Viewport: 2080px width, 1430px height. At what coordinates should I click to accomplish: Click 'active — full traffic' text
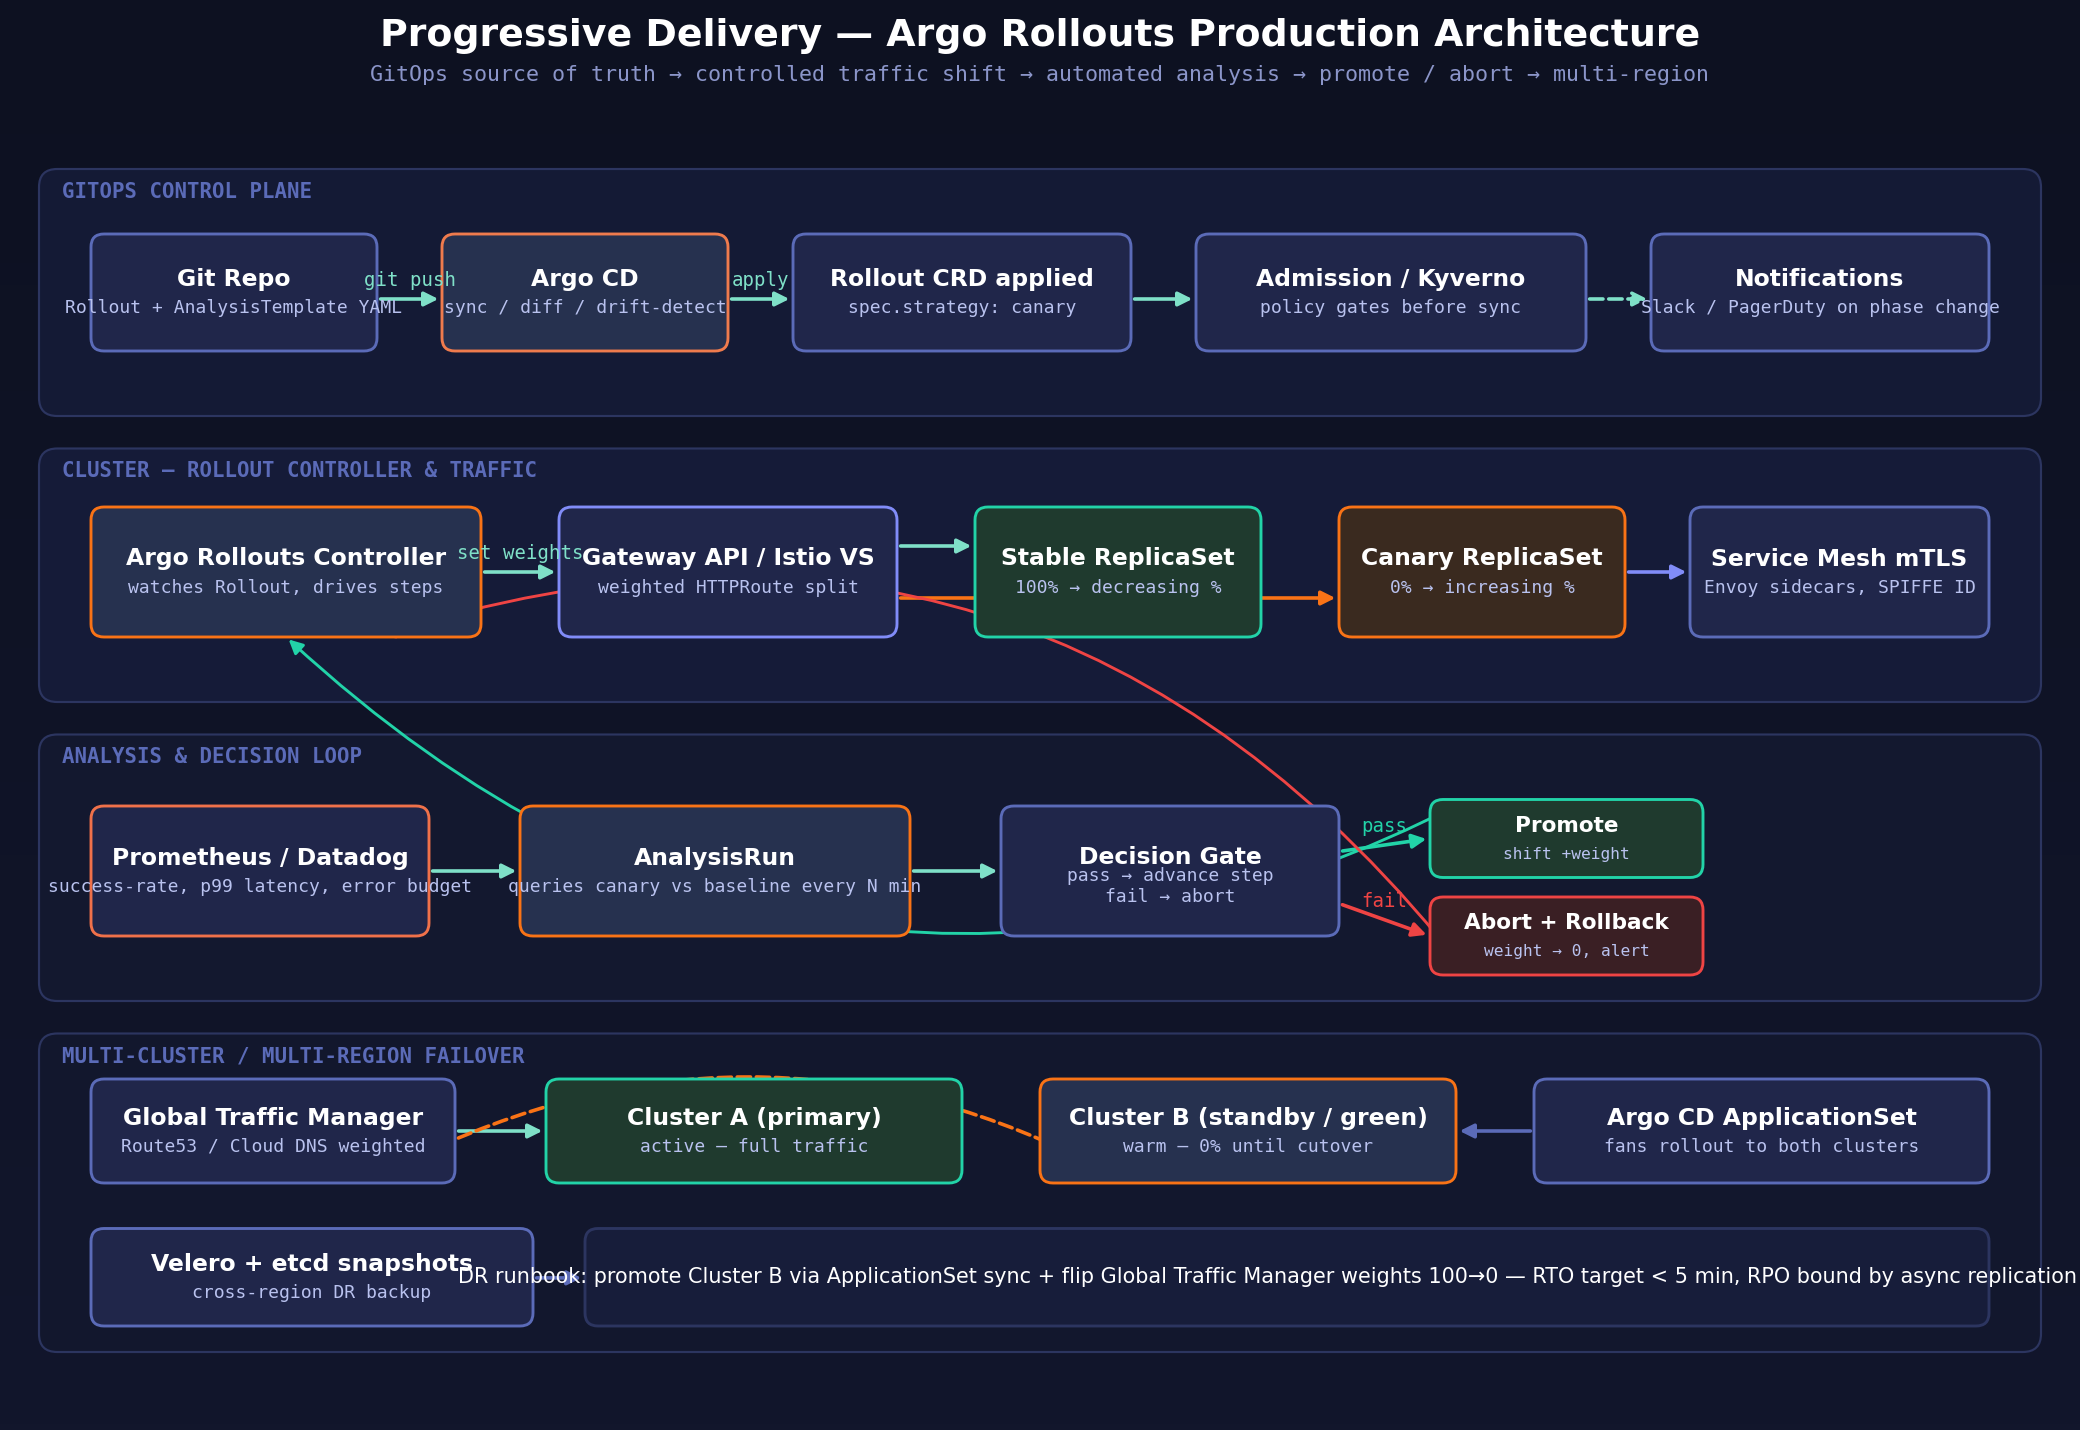pyautogui.click(x=754, y=1146)
